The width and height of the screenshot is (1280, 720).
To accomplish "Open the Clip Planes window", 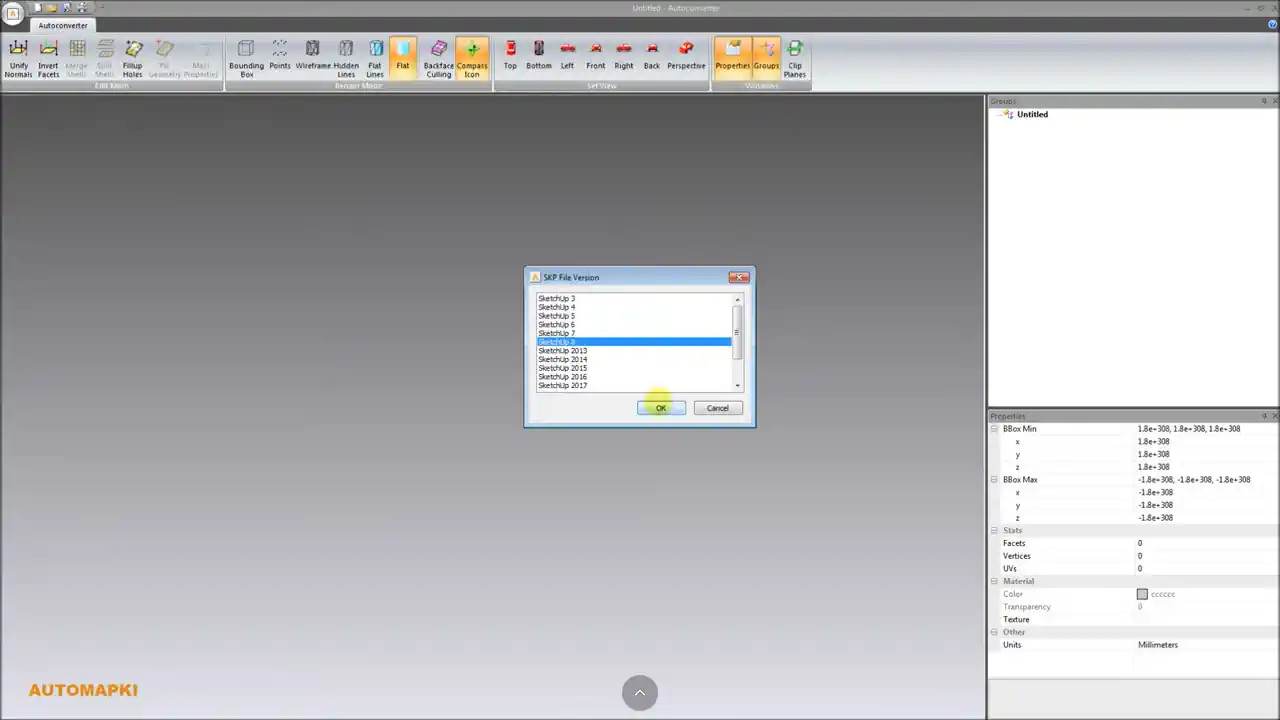I will [794, 57].
